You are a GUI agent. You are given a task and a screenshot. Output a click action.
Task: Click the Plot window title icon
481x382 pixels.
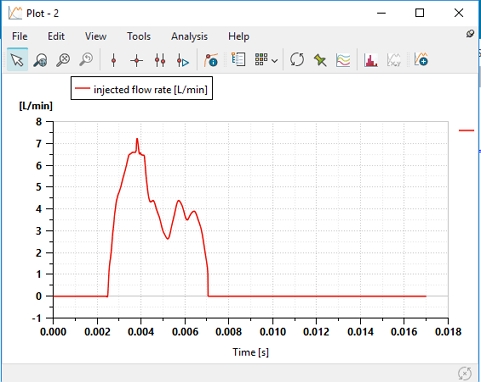pos(15,13)
